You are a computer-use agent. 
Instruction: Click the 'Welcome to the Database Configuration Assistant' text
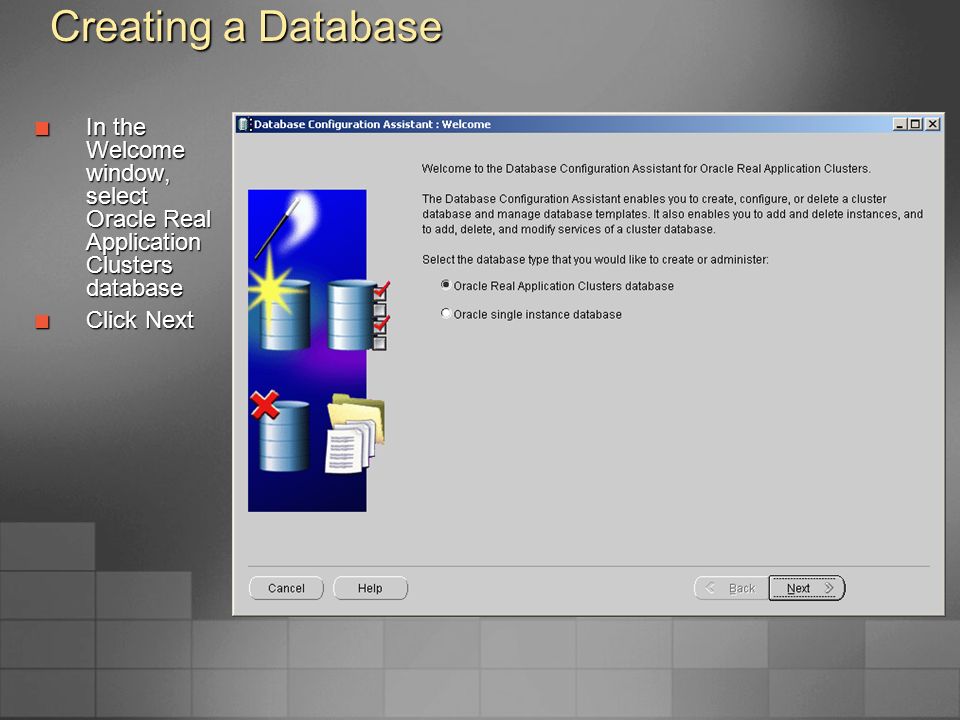point(646,168)
